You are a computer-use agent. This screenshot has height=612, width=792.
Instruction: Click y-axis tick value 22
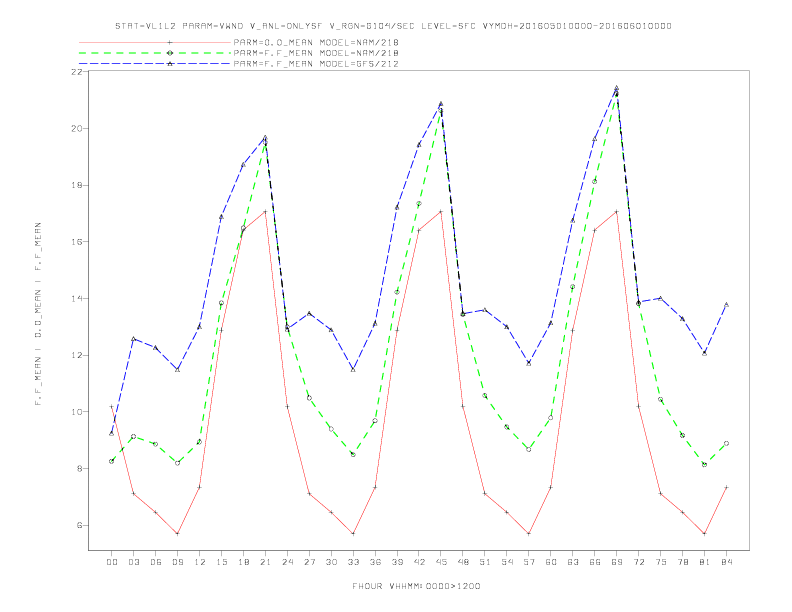click(77, 72)
